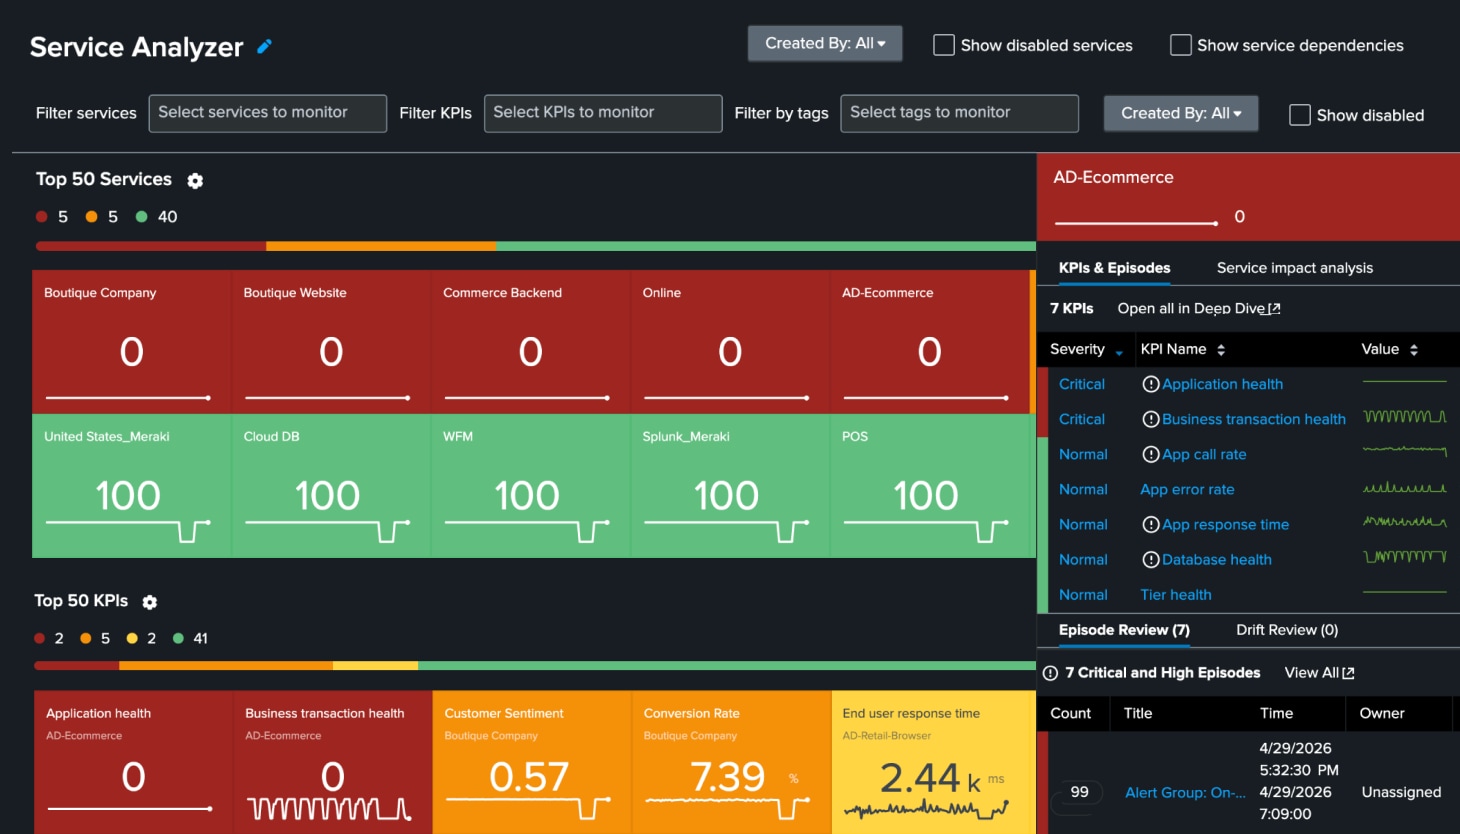Open the Select services to monitor field

coord(268,113)
